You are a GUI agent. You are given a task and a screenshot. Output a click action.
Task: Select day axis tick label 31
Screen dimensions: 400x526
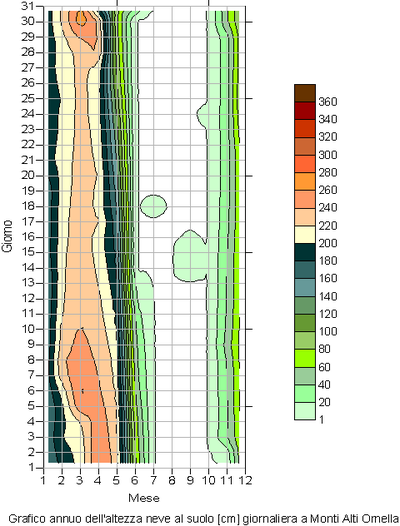tap(29, 6)
